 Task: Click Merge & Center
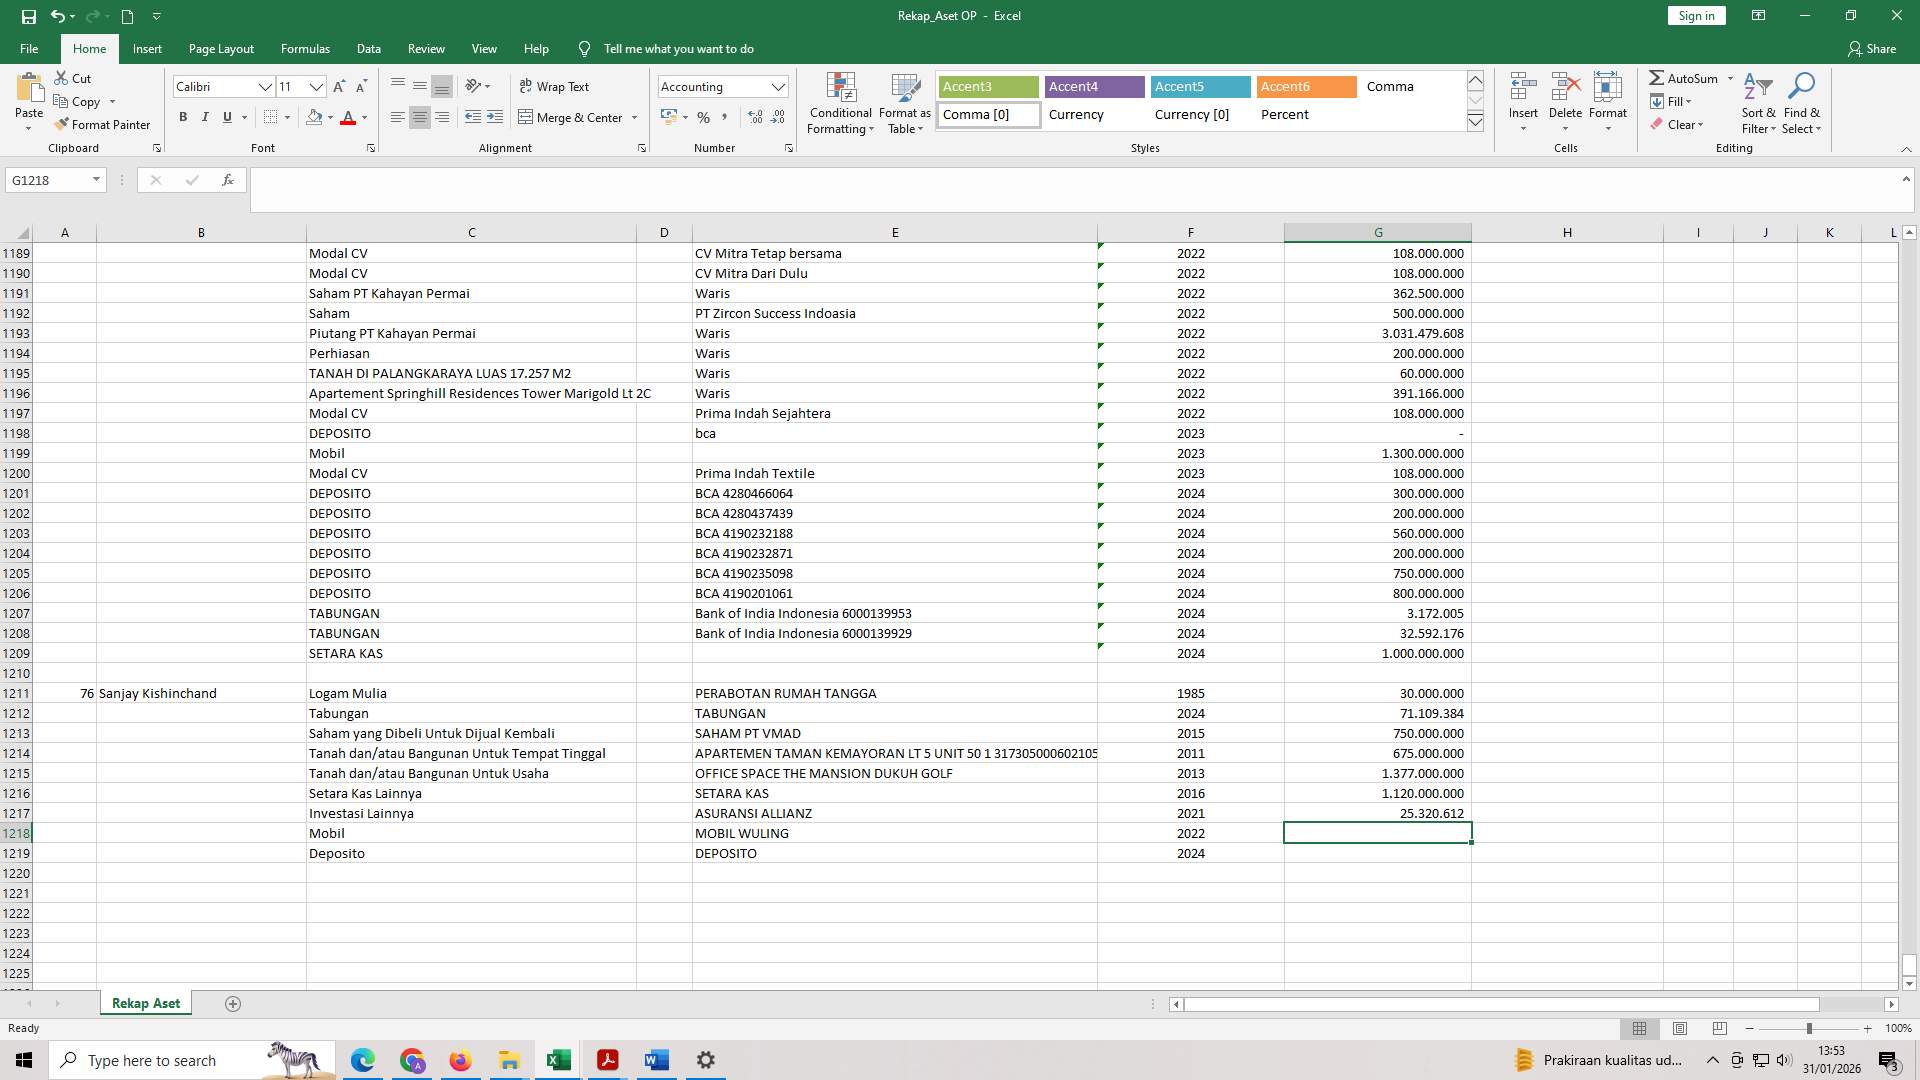pyautogui.click(x=571, y=117)
